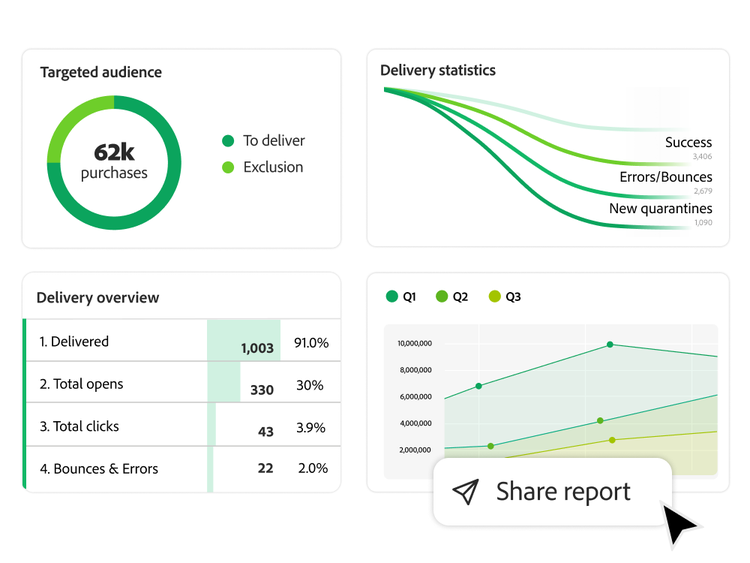Click the Exclusion legend color dot

coord(228,167)
